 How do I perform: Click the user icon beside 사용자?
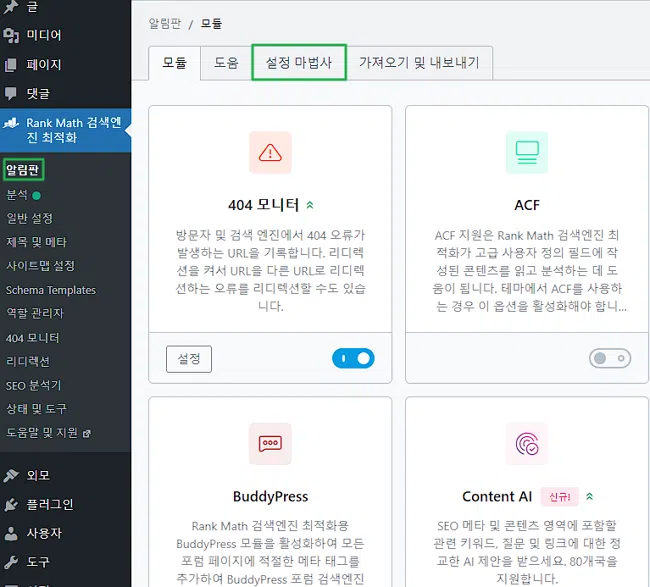(x=11, y=534)
